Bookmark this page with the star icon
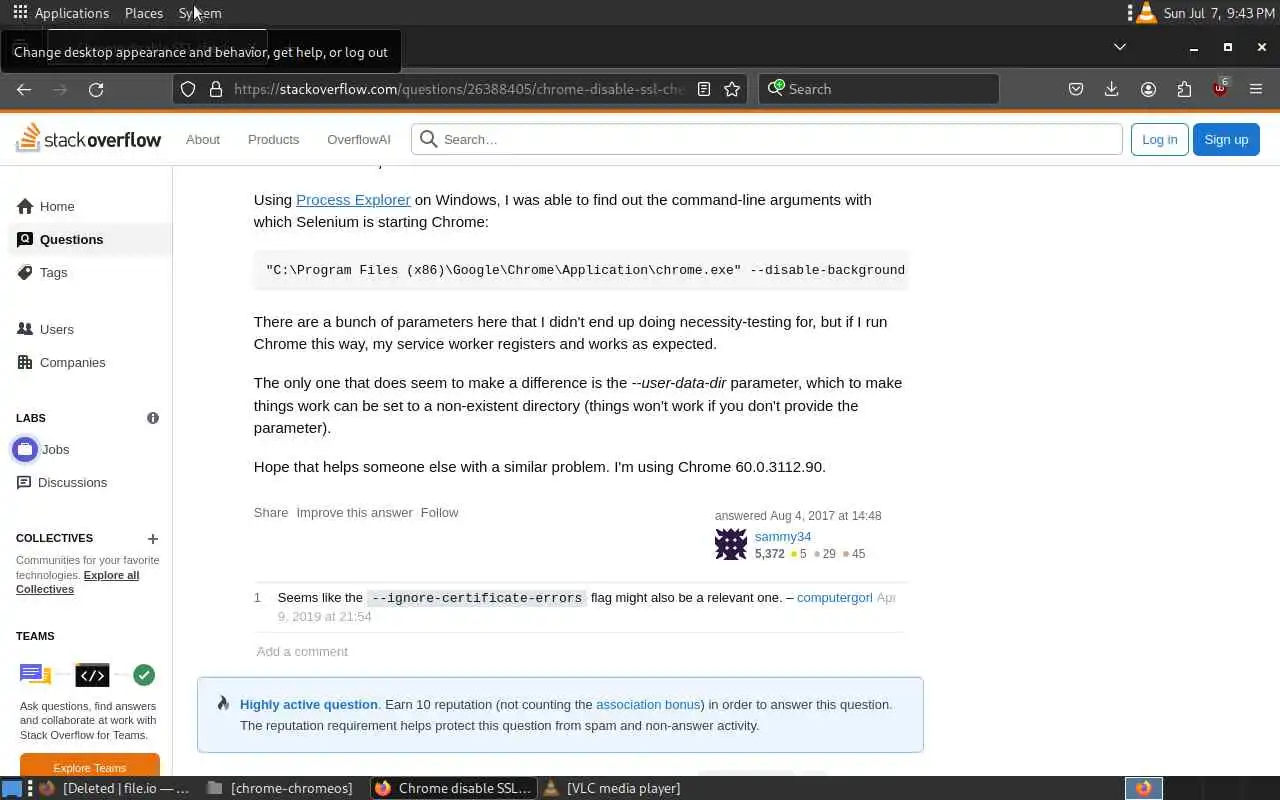This screenshot has width=1280, height=800. (732, 89)
